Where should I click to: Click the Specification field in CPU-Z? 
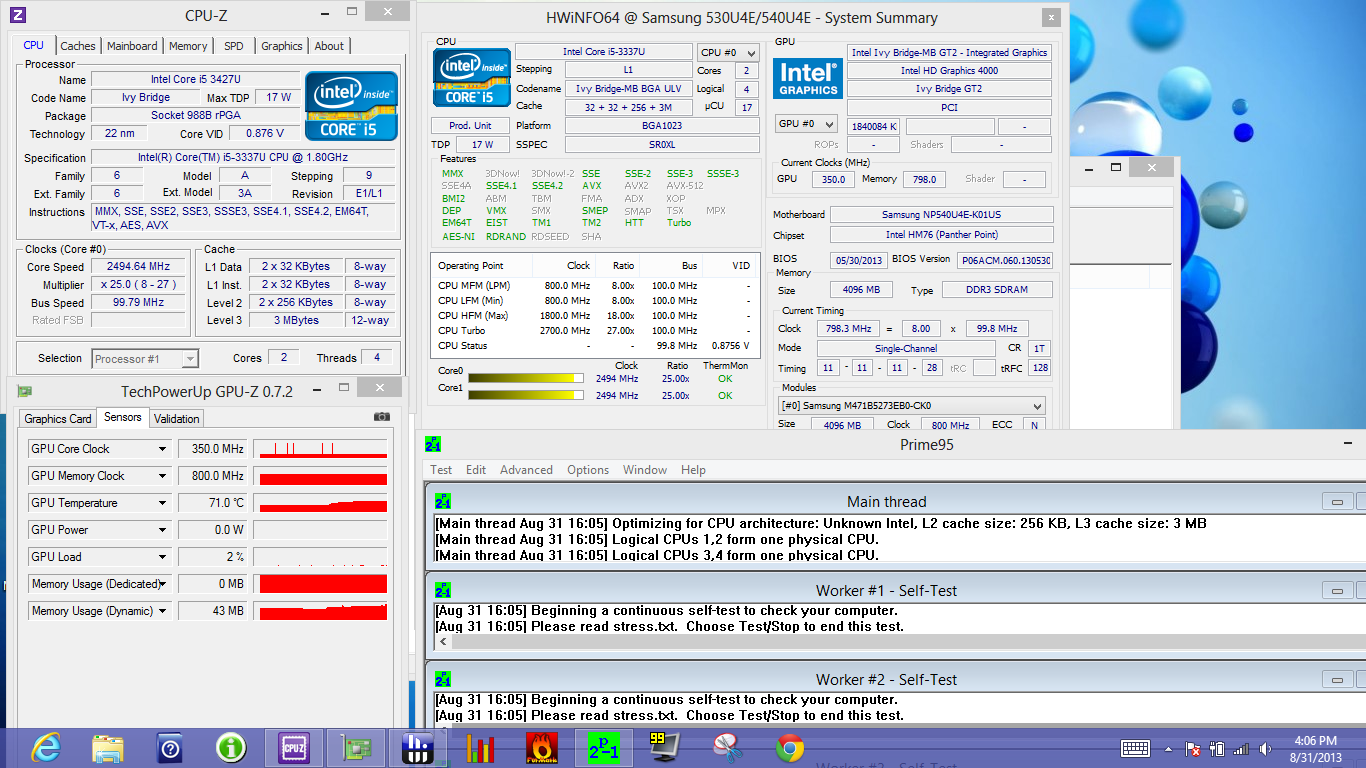click(x=243, y=158)
